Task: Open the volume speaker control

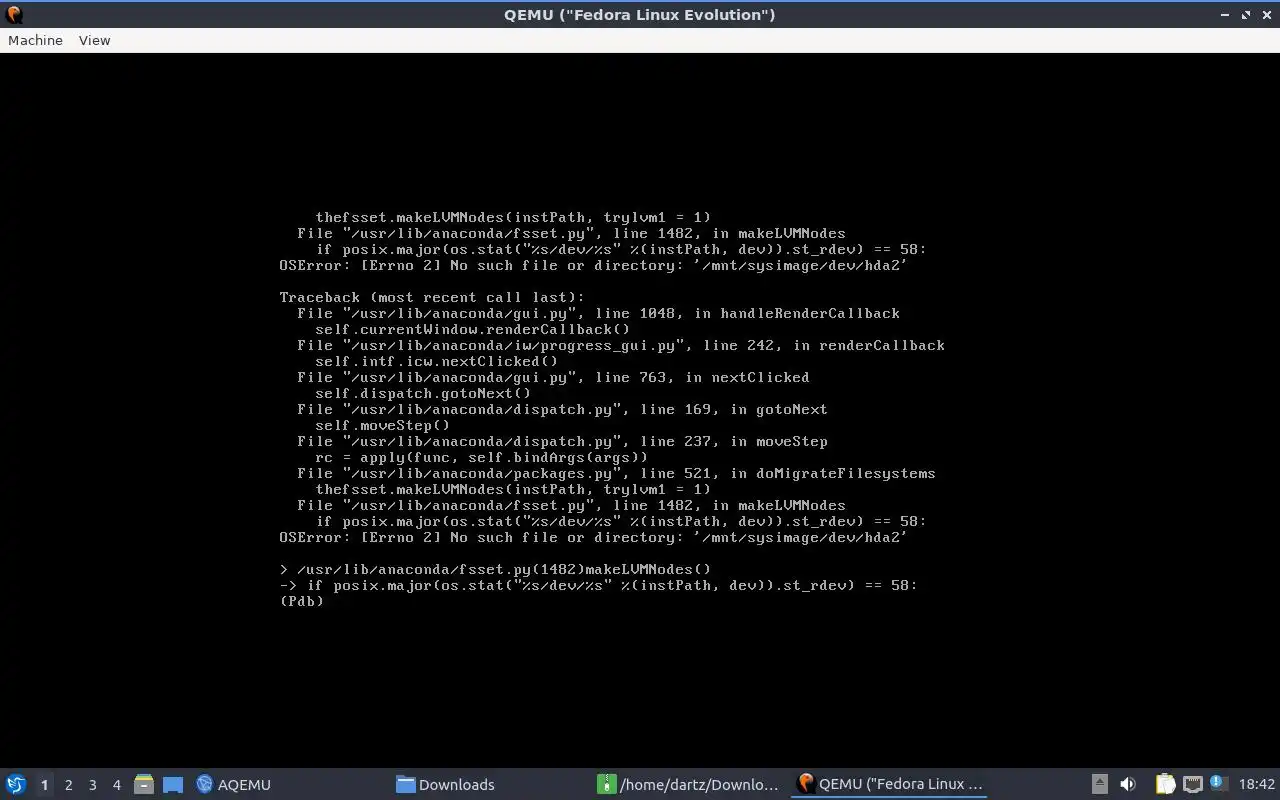Action: tap(1128, 785)
